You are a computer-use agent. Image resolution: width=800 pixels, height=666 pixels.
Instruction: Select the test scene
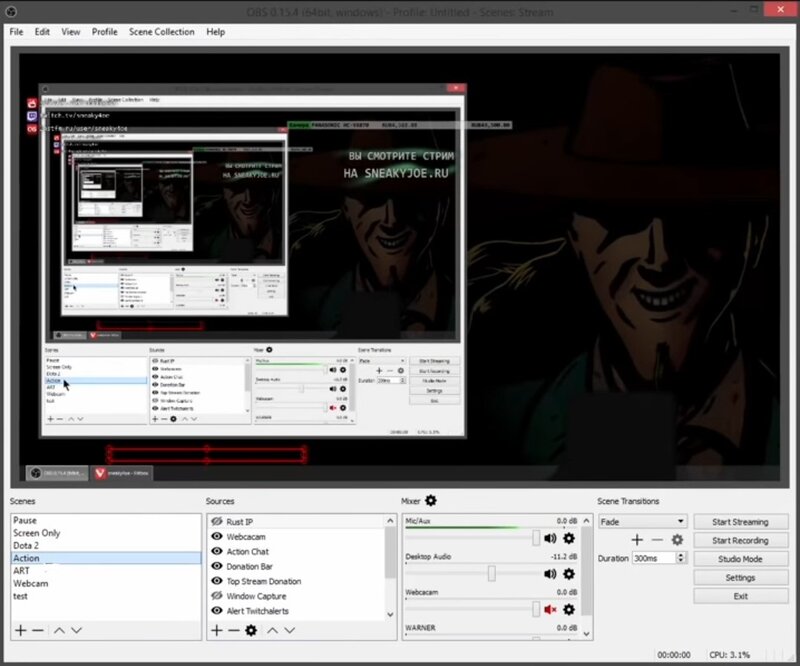pos(106,596)
